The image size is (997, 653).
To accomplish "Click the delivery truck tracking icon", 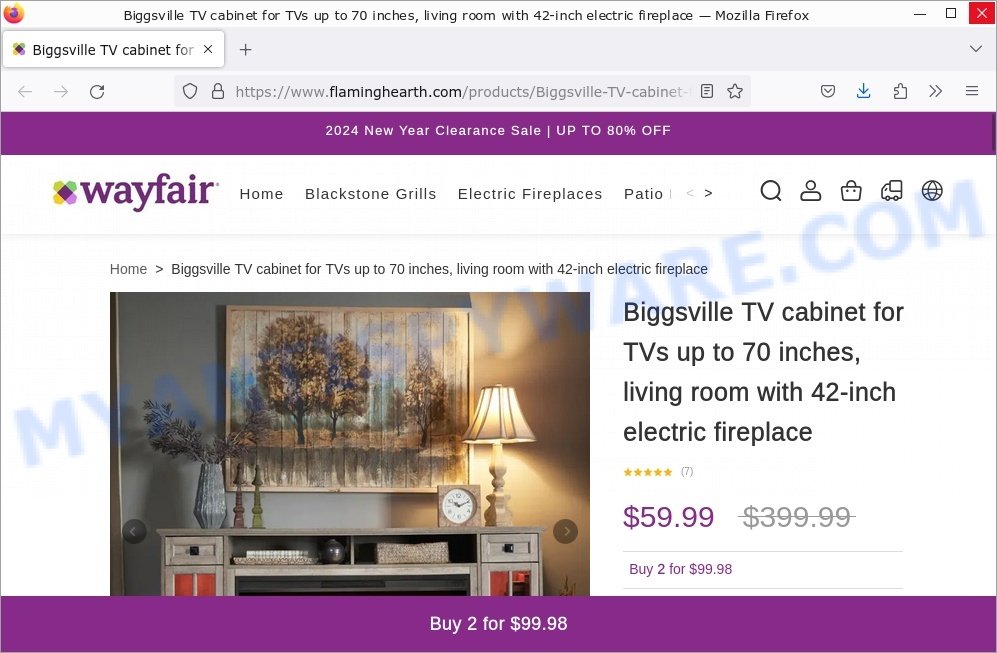I will pyautogui.click(x=891, y=191).
